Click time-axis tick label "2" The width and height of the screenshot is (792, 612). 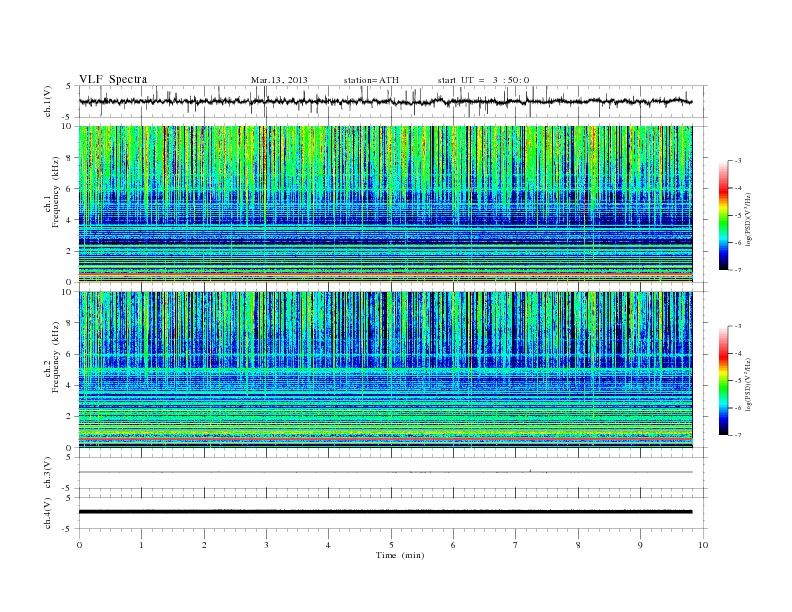(x=204, y=545)
